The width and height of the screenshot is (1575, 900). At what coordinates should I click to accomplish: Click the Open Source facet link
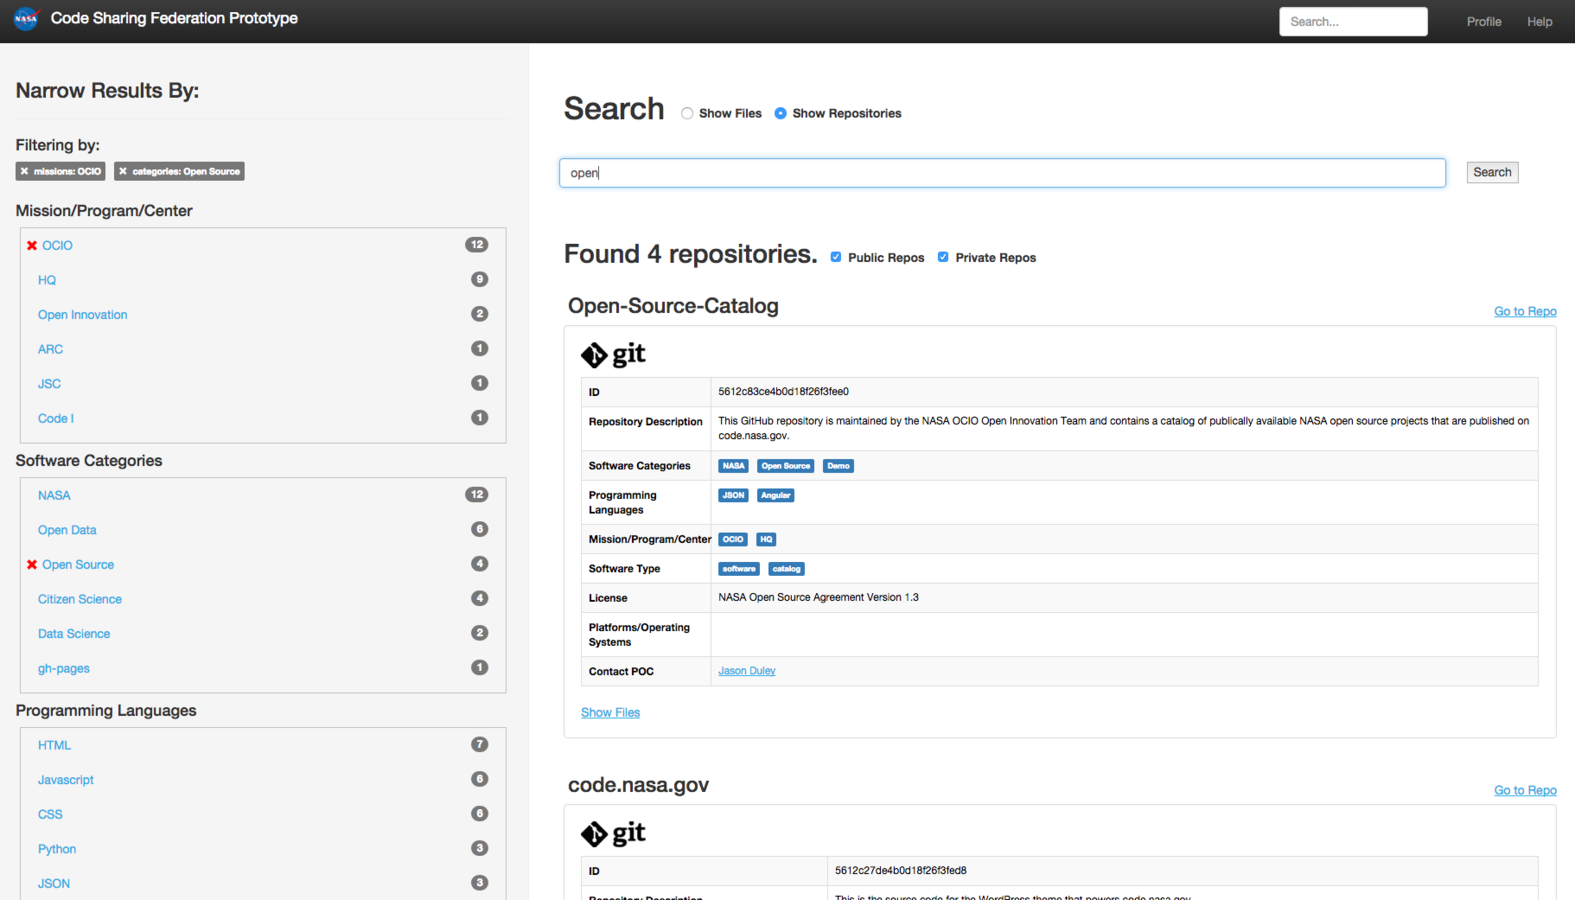point(78,565)
